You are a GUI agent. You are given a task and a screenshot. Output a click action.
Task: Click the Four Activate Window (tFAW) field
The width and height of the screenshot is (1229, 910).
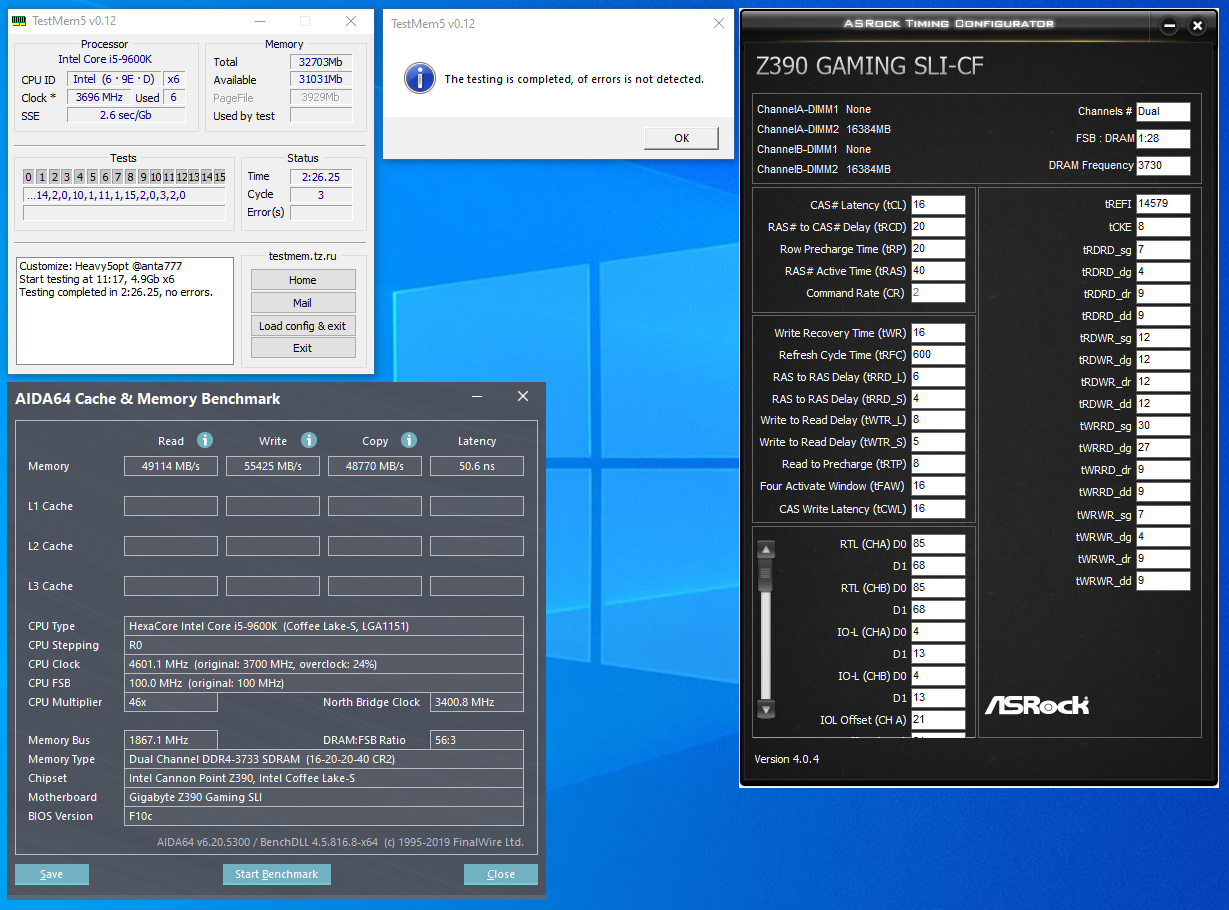(x=938, y=486)
